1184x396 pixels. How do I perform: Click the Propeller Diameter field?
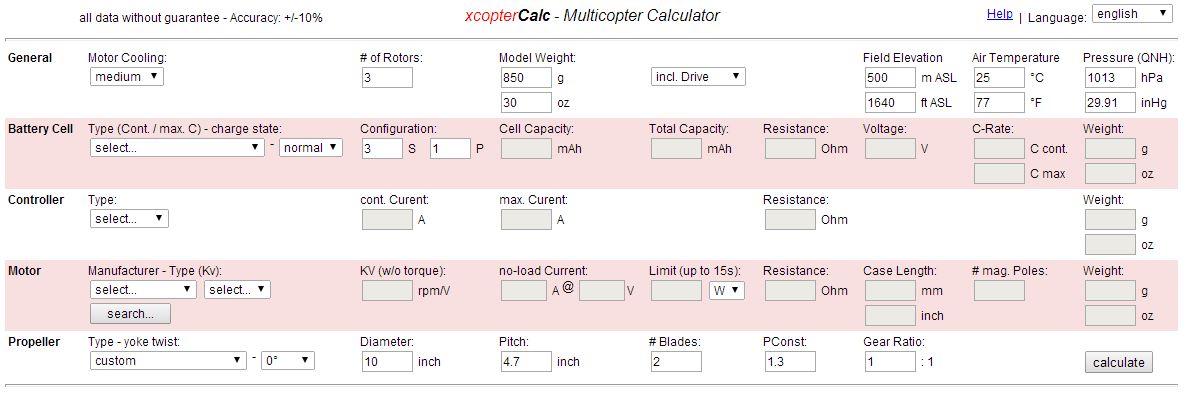pyautogui.click(x=387, y=361)
